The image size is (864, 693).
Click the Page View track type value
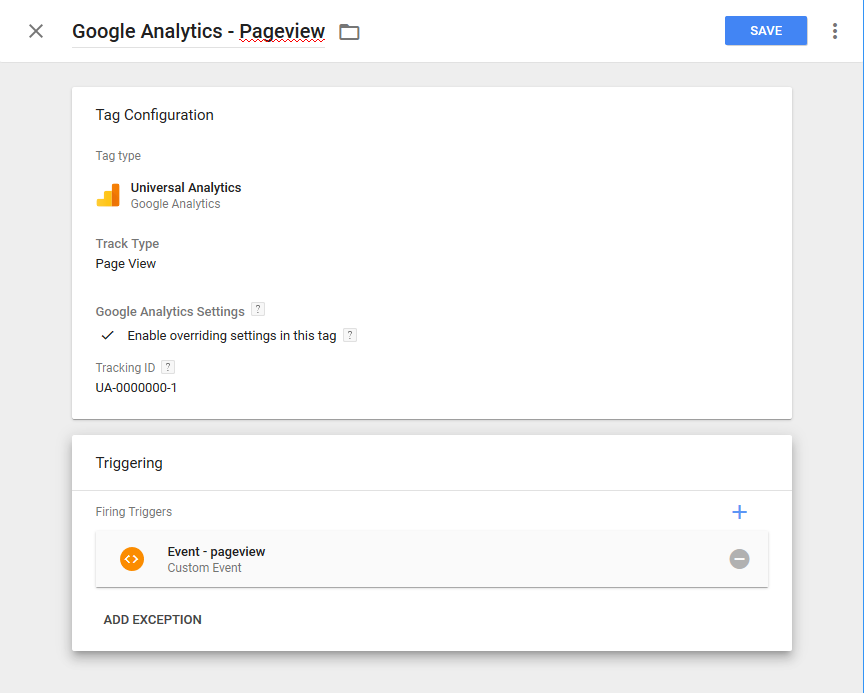click(x=126, y=264)
